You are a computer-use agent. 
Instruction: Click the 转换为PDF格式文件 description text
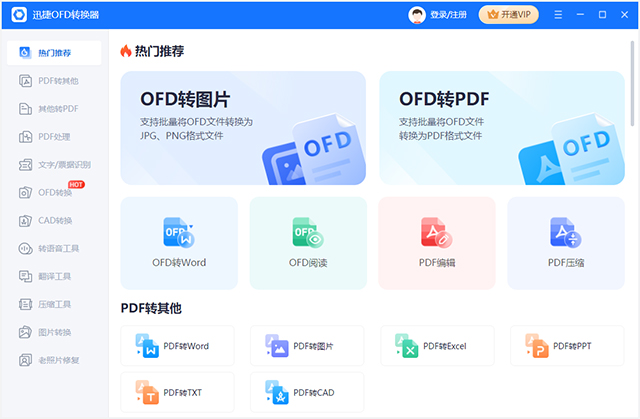coord(440,135)
